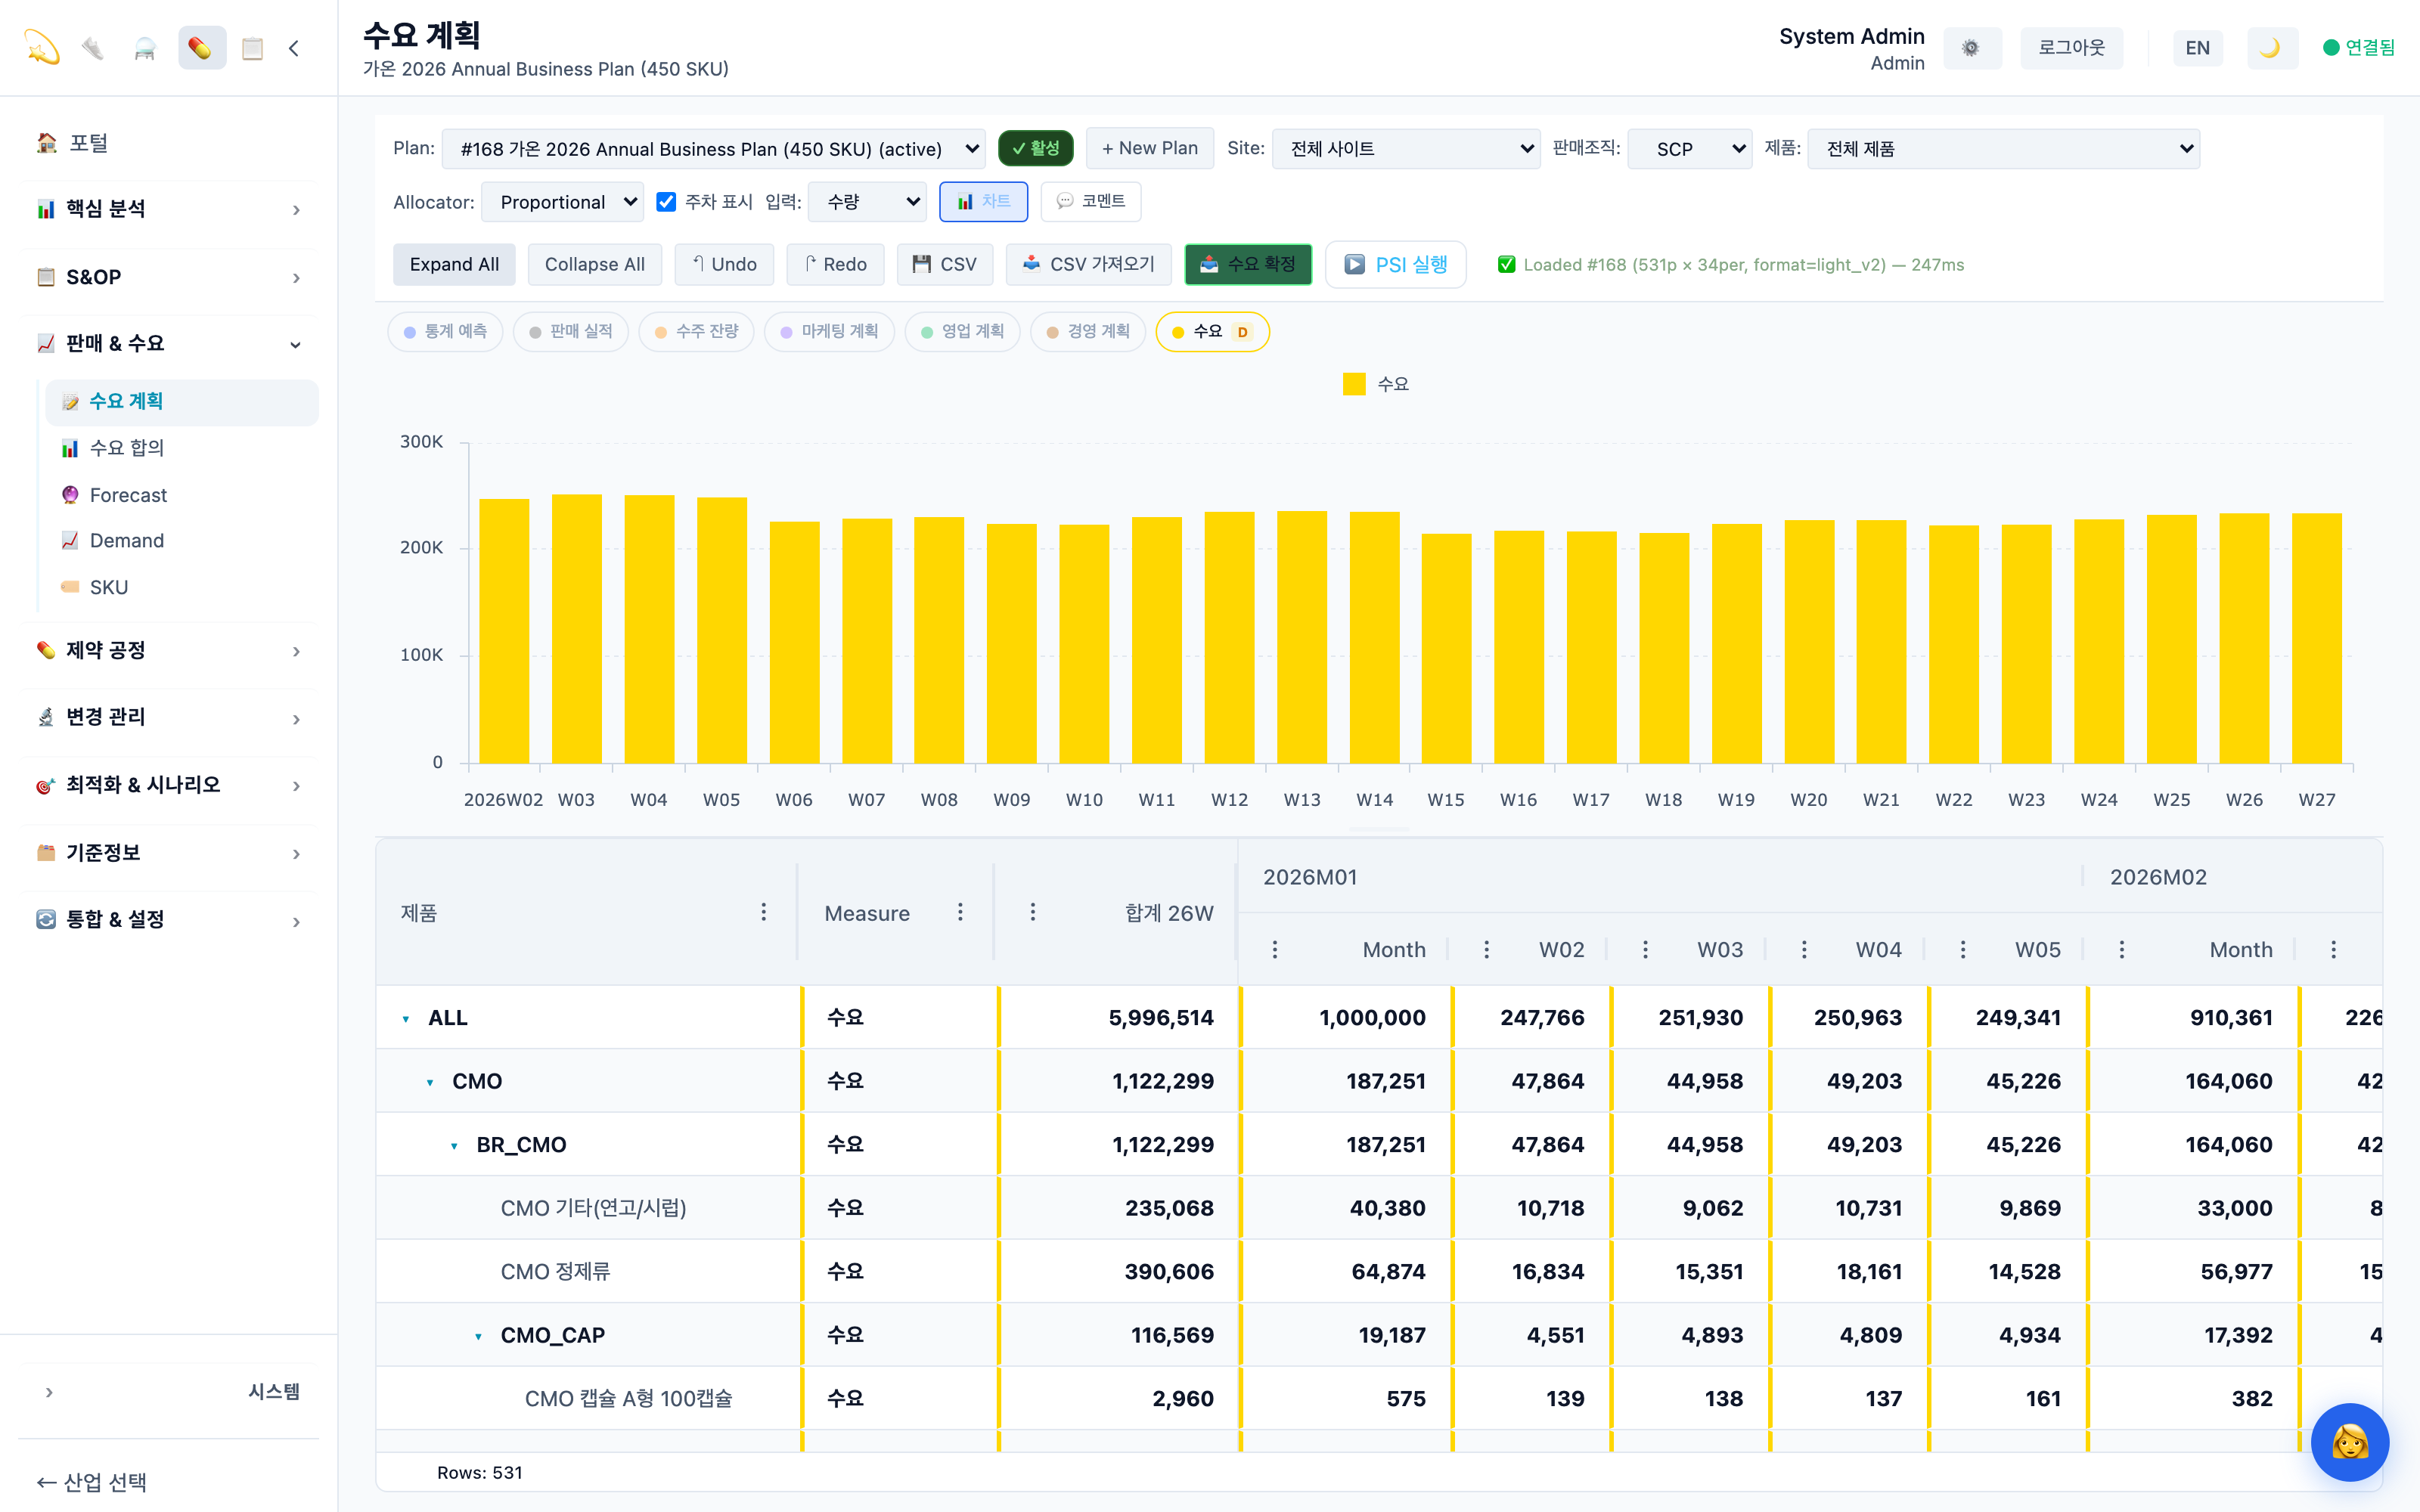The width and height of the screenshot is (2420, 1512).
Task: Toggle dark mode moon icon
Action: point(2271,48)
